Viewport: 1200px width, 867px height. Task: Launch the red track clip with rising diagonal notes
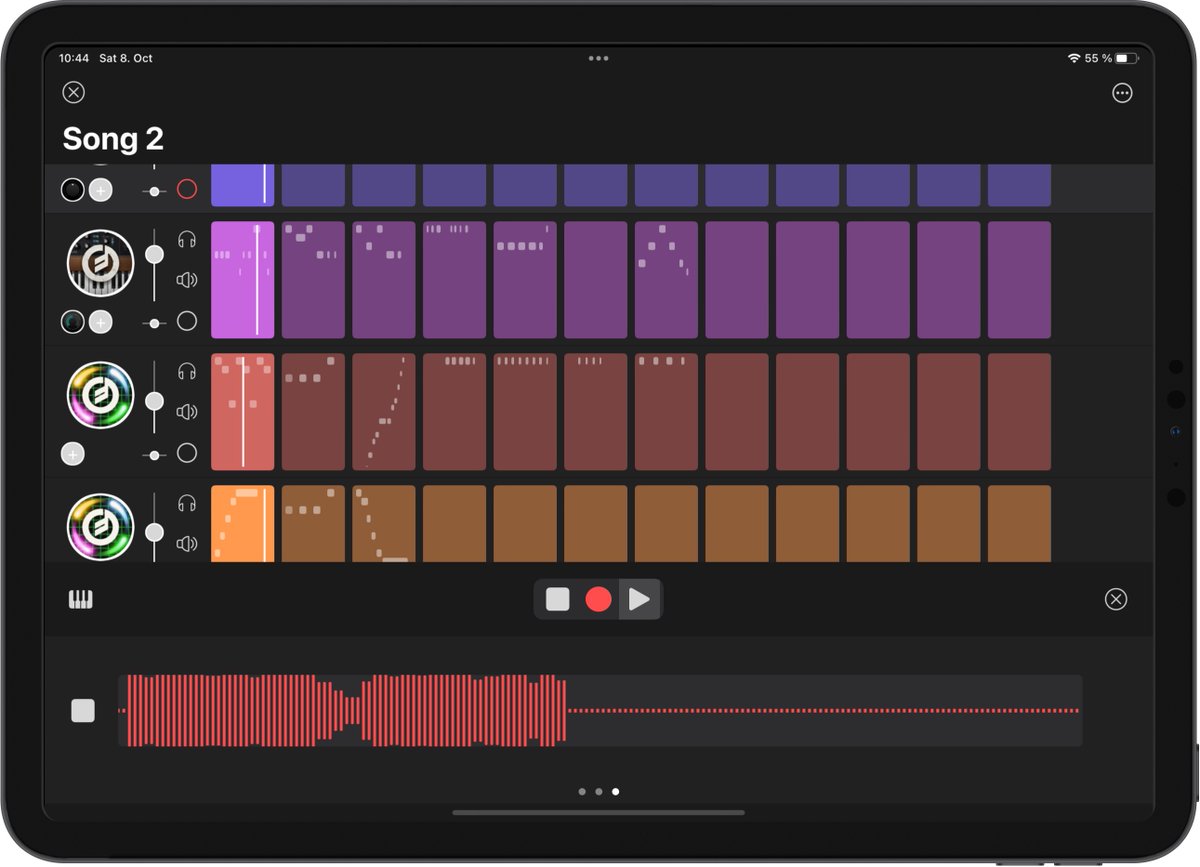tap(384, 412)
